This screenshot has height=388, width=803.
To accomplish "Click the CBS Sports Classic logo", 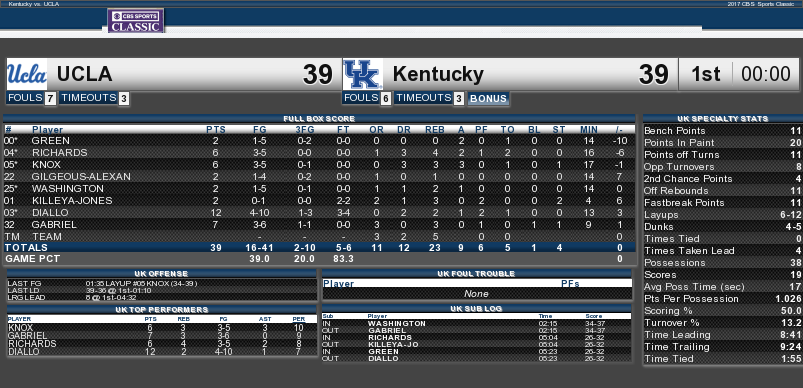I will 136,21.
